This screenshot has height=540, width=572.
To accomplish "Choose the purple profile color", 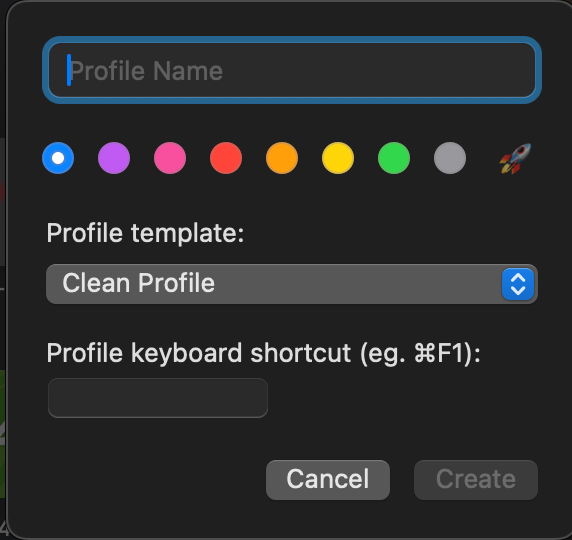I will [x=114, y=158].
